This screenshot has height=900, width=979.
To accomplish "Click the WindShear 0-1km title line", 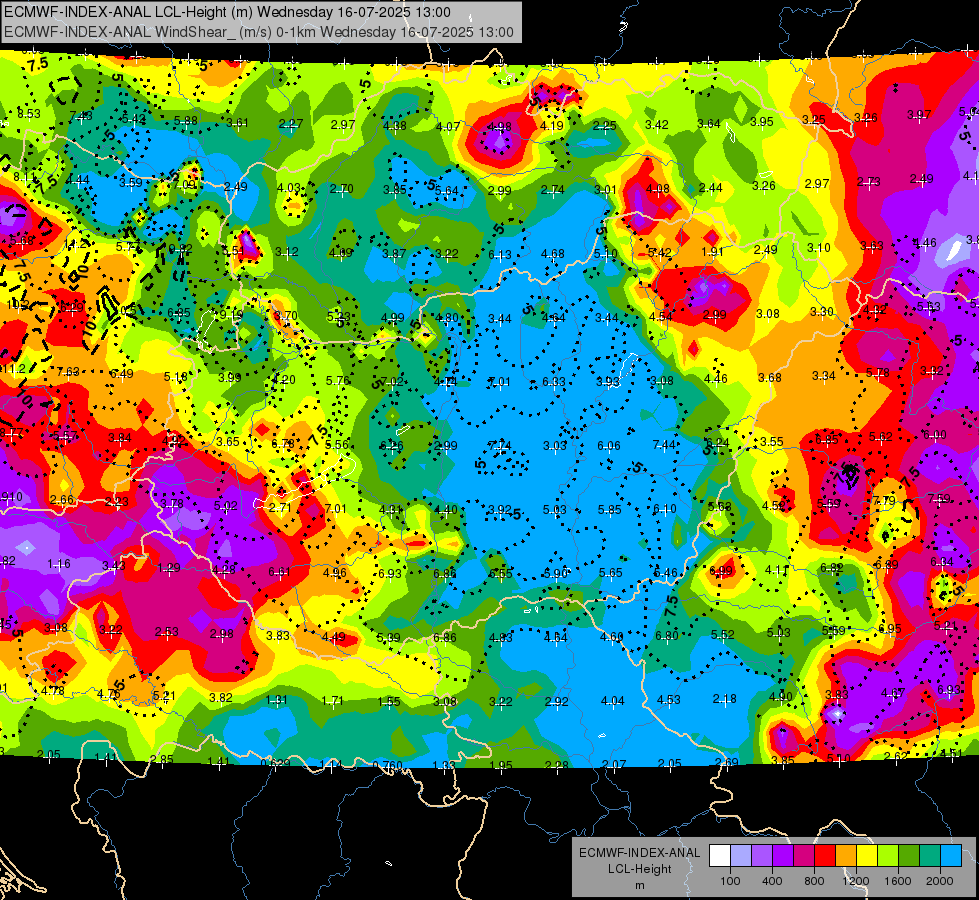I will point(258,32).
